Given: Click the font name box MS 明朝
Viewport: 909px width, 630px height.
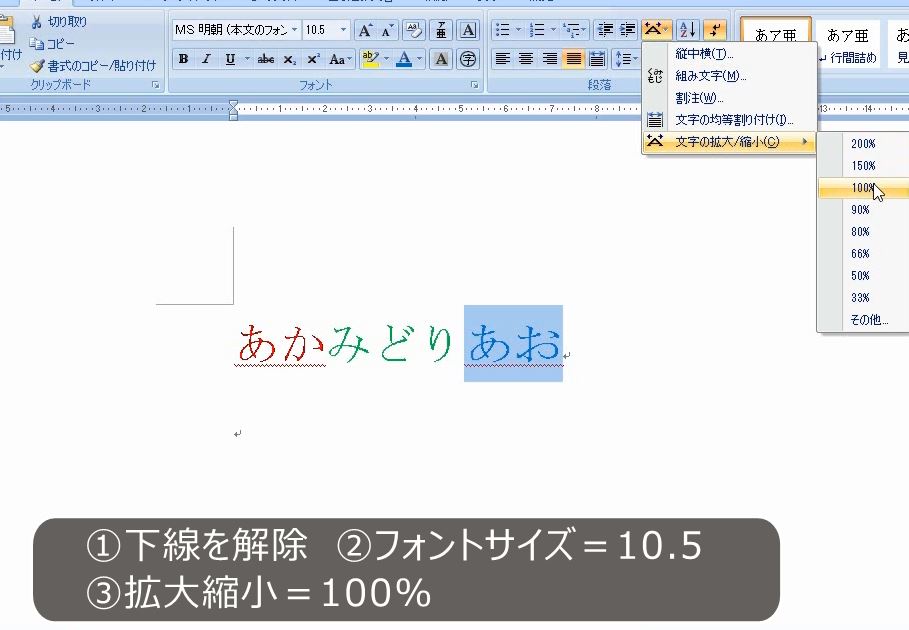Looking at the screenshot, I should click(x=231, y=30).
